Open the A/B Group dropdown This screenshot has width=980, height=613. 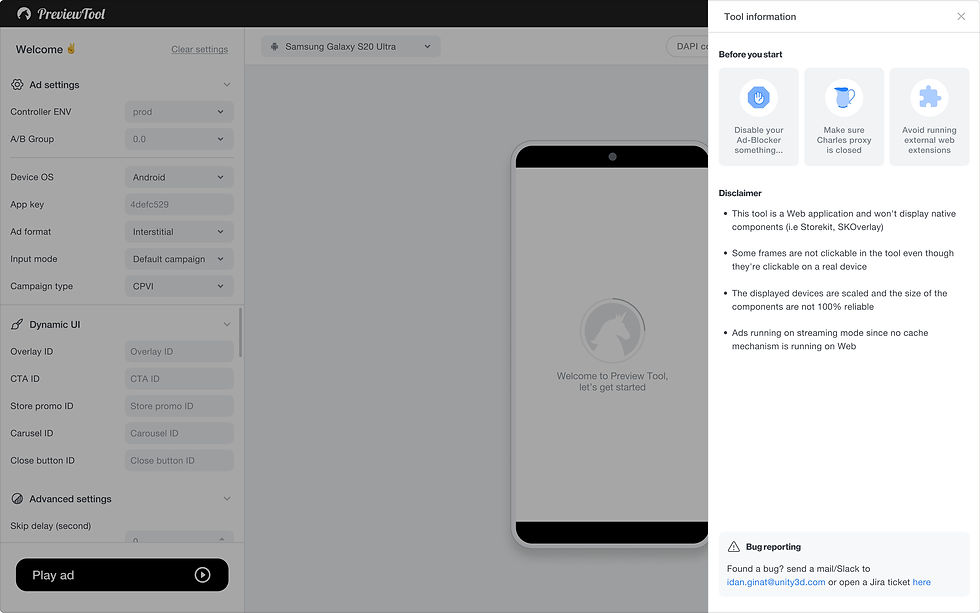(179, 139)
